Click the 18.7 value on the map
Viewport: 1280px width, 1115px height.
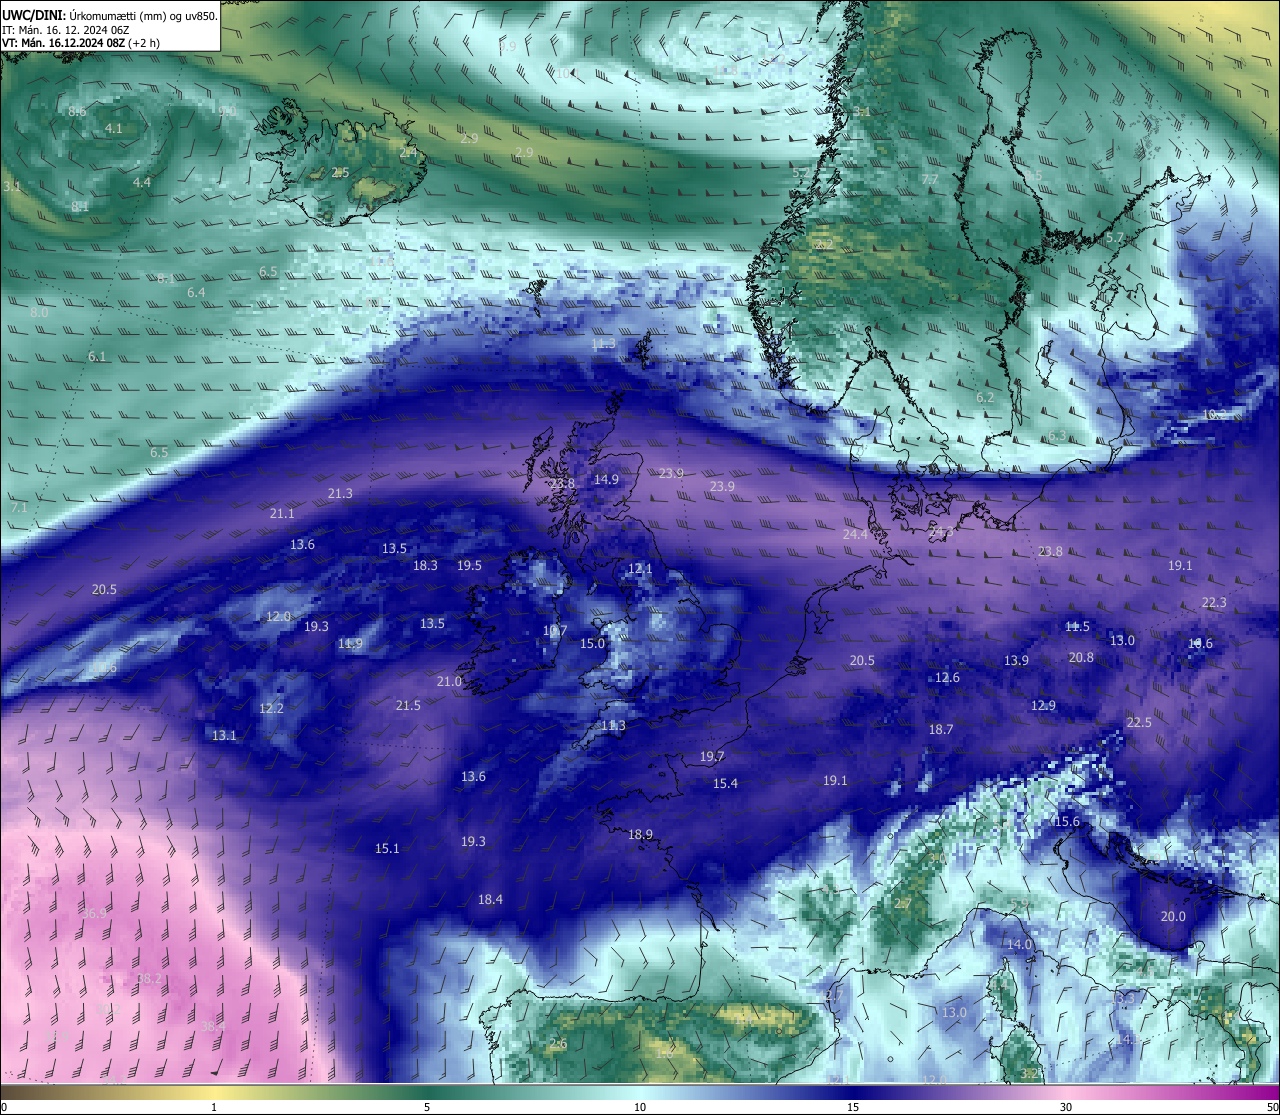(941, 729)
